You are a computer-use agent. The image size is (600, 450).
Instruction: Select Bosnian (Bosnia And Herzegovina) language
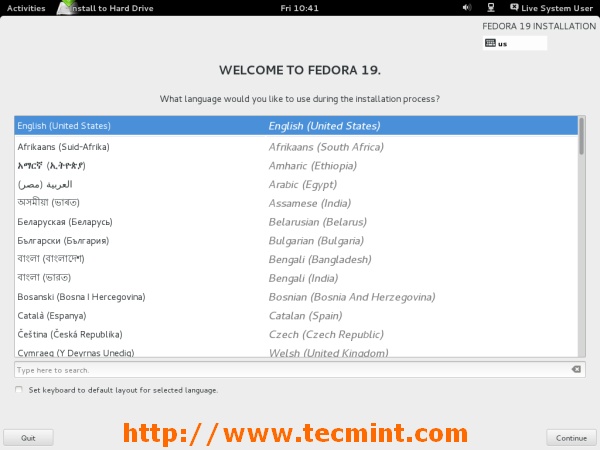pos(296,297)
